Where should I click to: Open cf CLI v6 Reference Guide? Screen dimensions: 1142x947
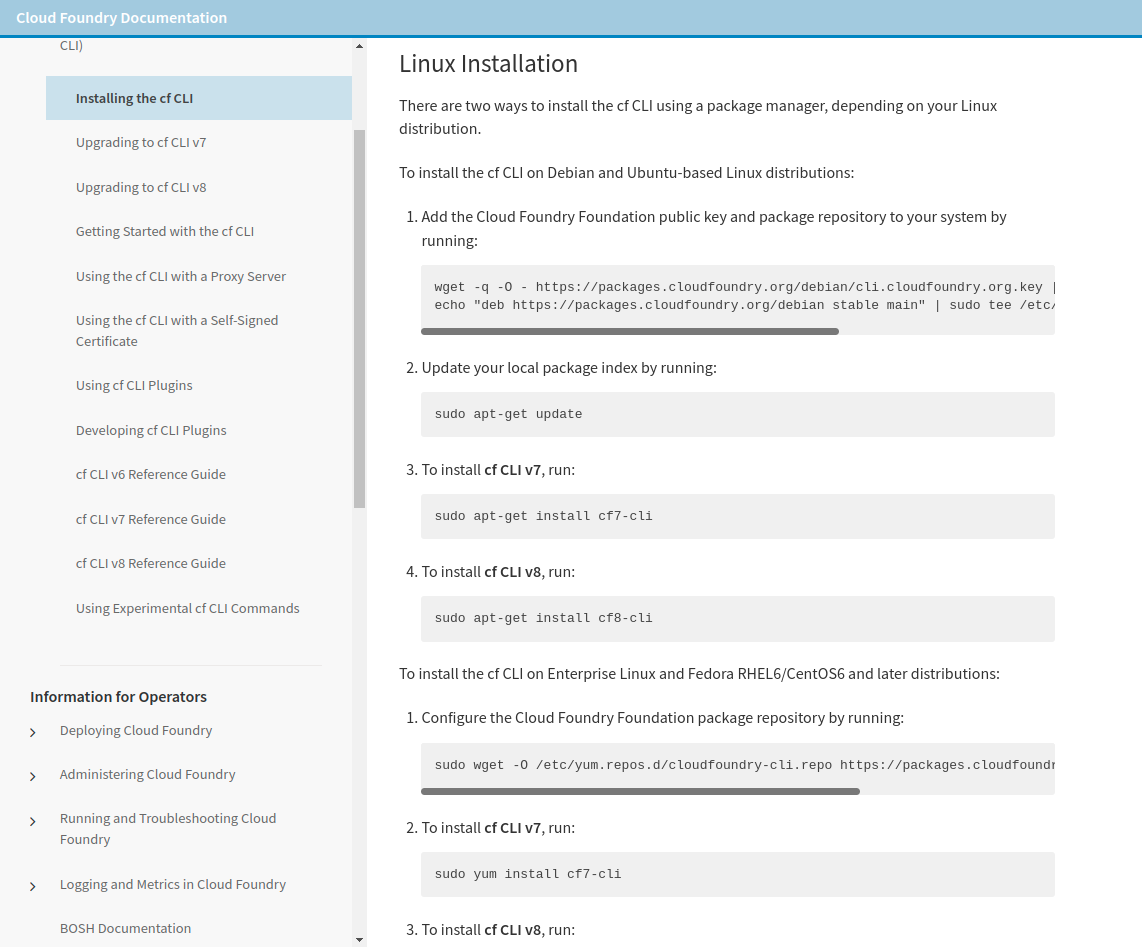151,474
